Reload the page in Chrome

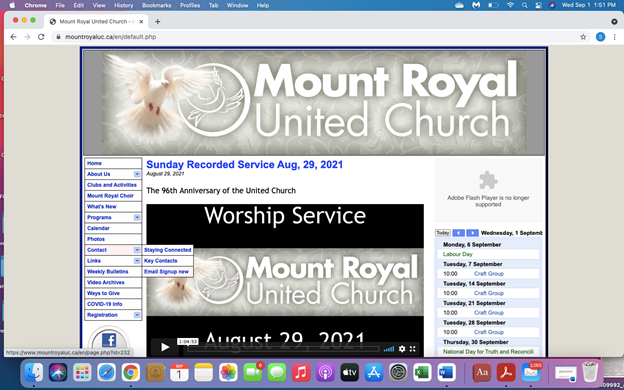click(41, 37)
